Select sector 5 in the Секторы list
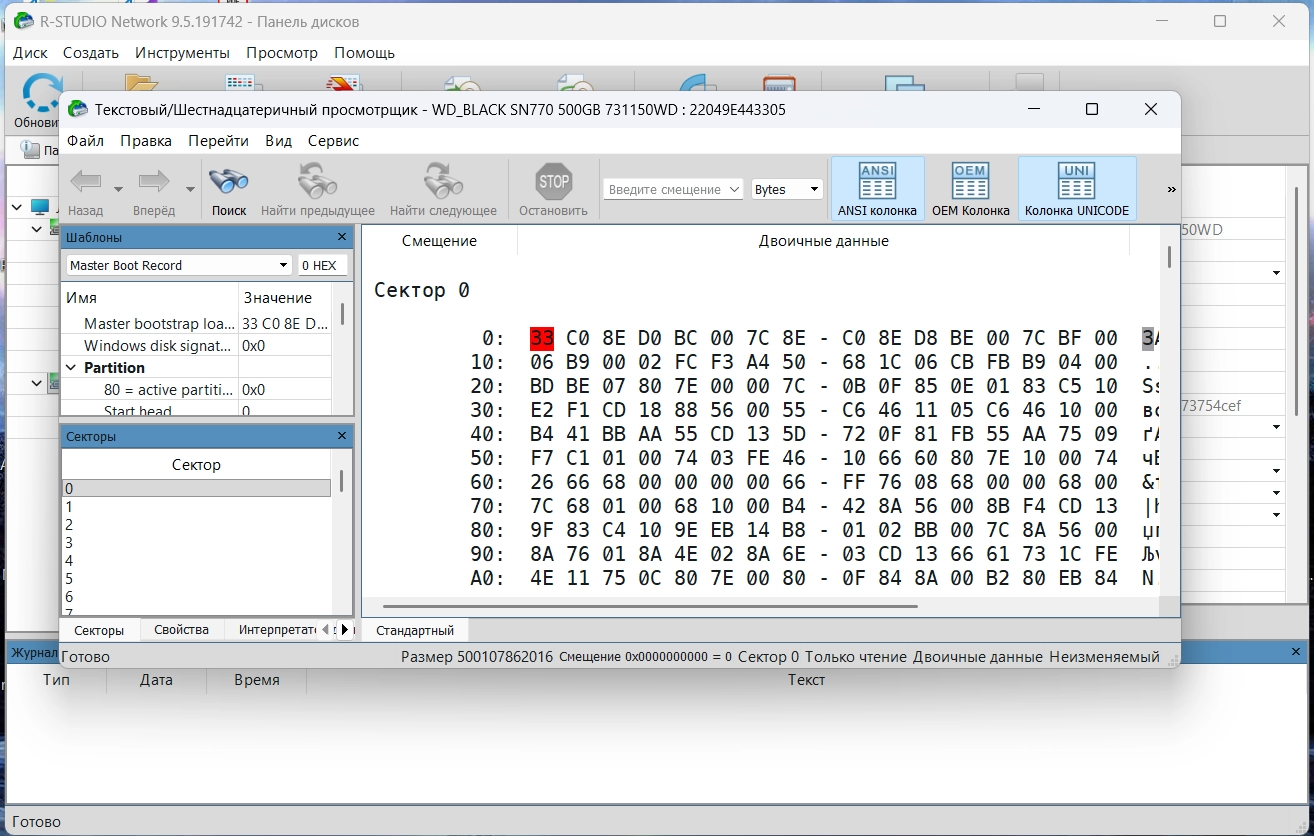The image size is (1314, 836). click(196, 579)
